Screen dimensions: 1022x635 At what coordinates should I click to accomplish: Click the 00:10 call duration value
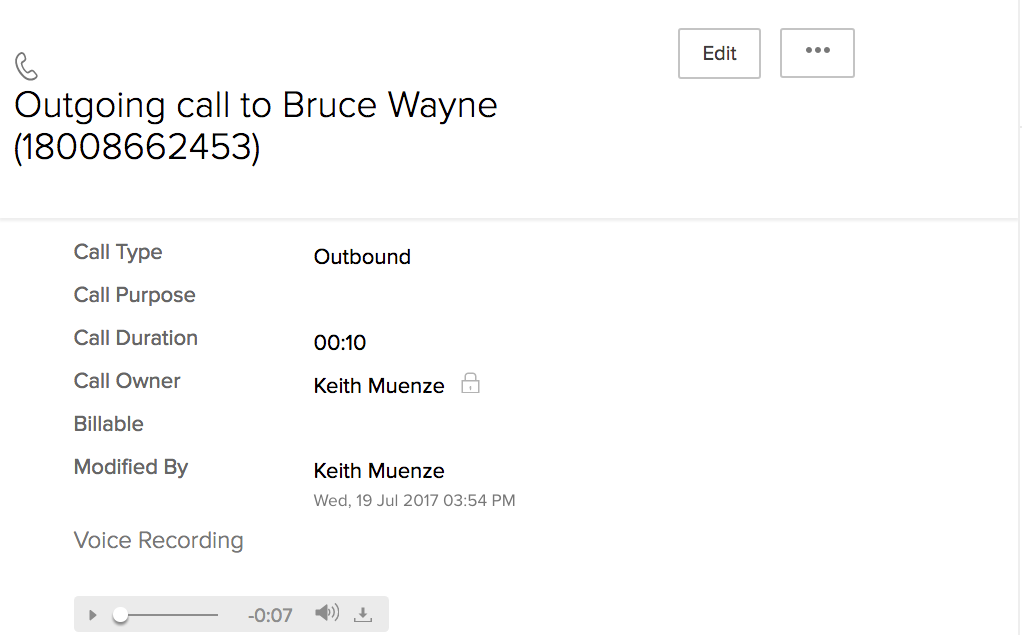click(x=340, y=343)
